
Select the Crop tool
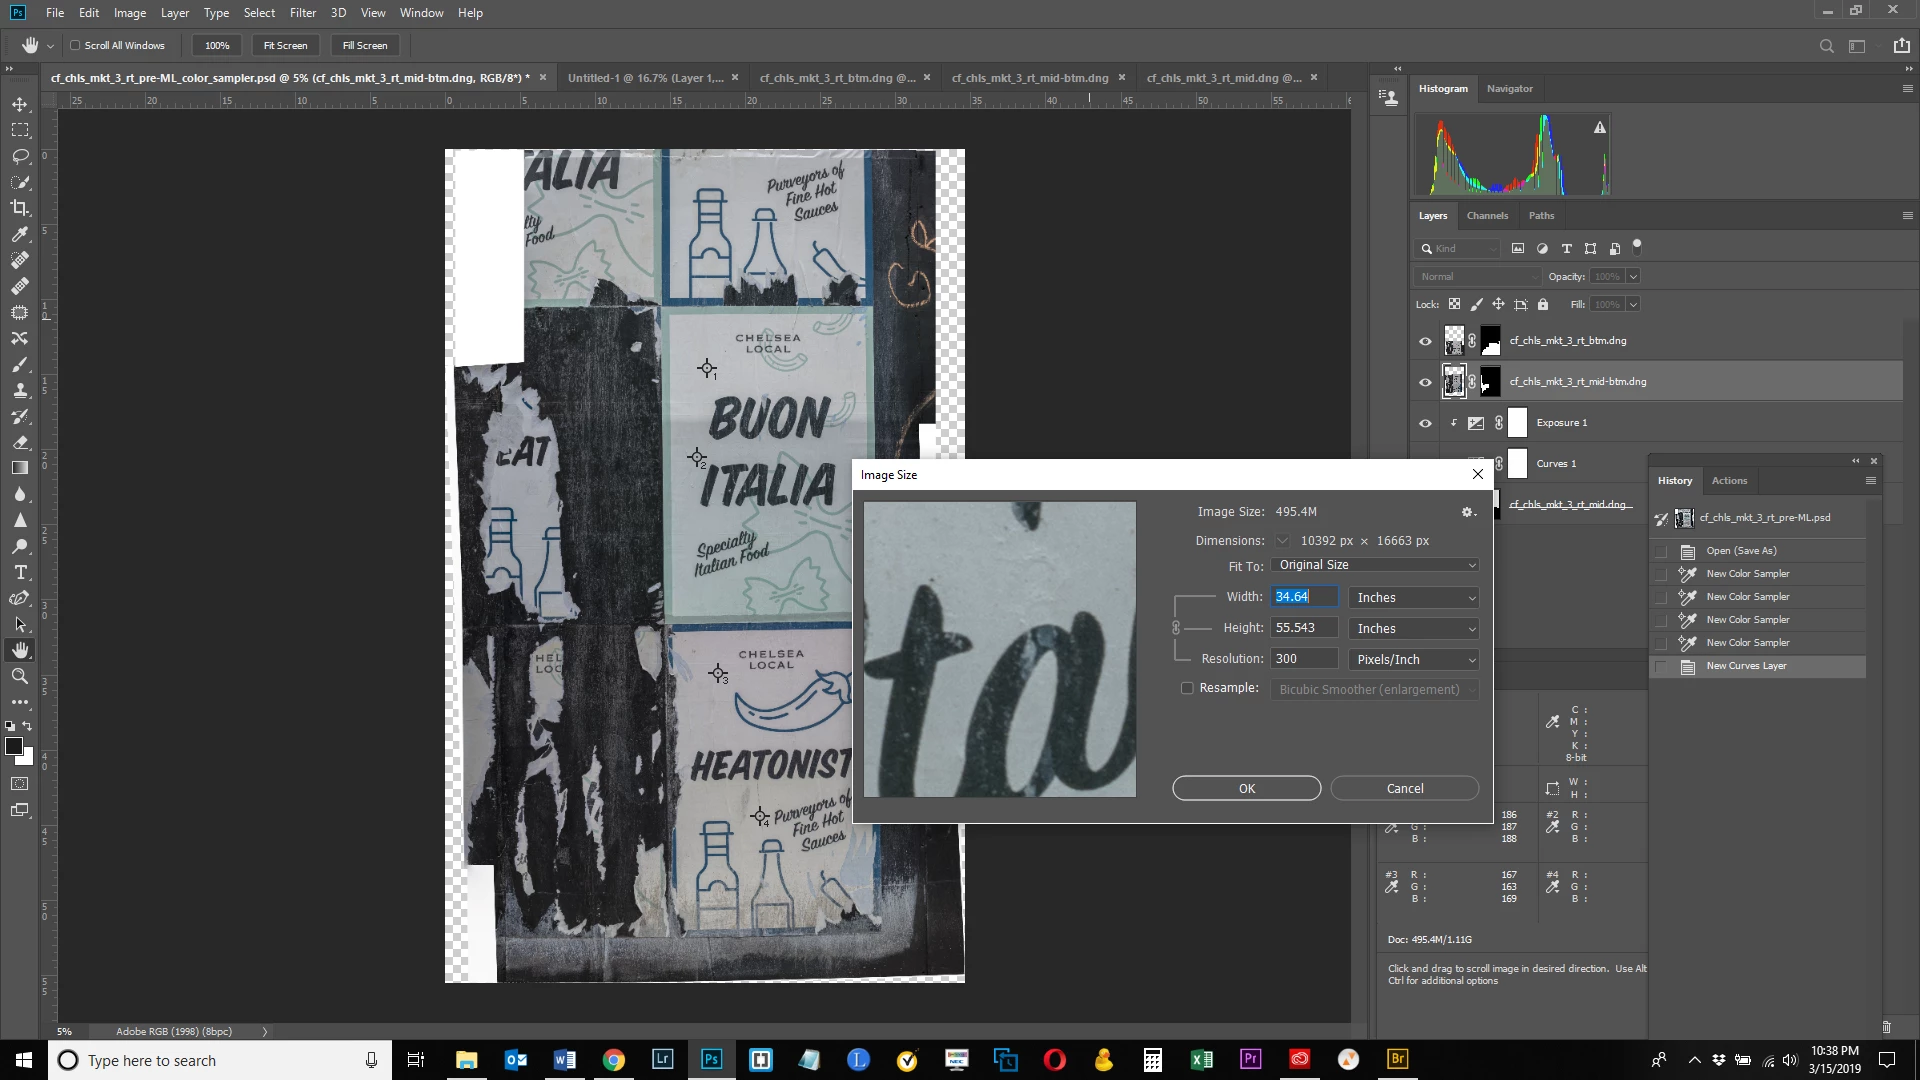(x=19, y=208)
